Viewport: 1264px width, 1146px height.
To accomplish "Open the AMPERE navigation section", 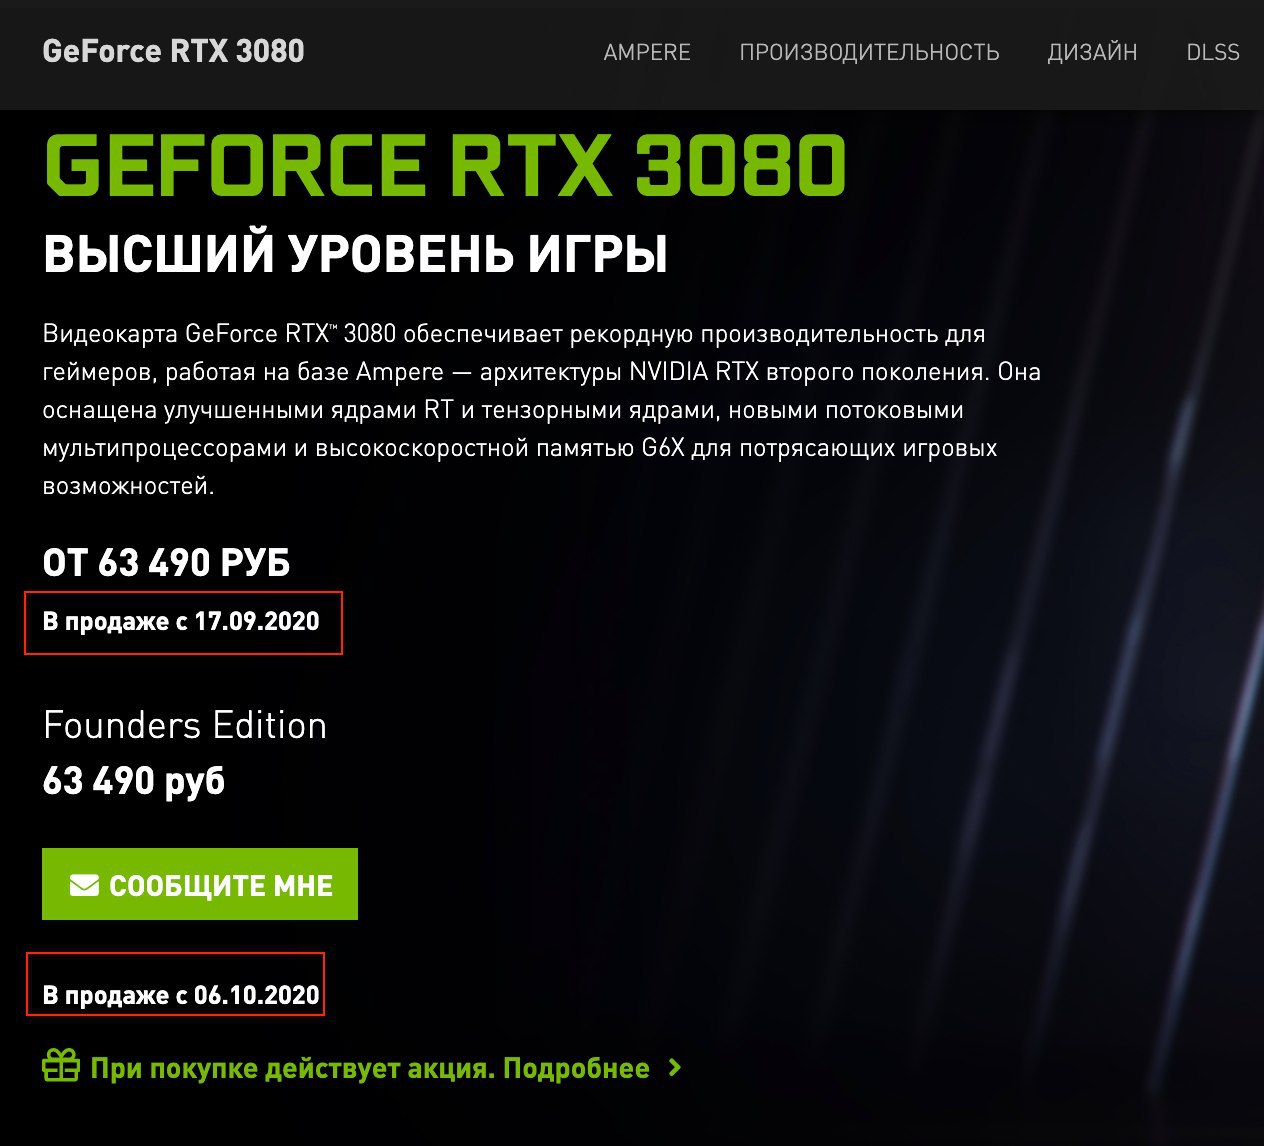I will (x=647, y=52).
